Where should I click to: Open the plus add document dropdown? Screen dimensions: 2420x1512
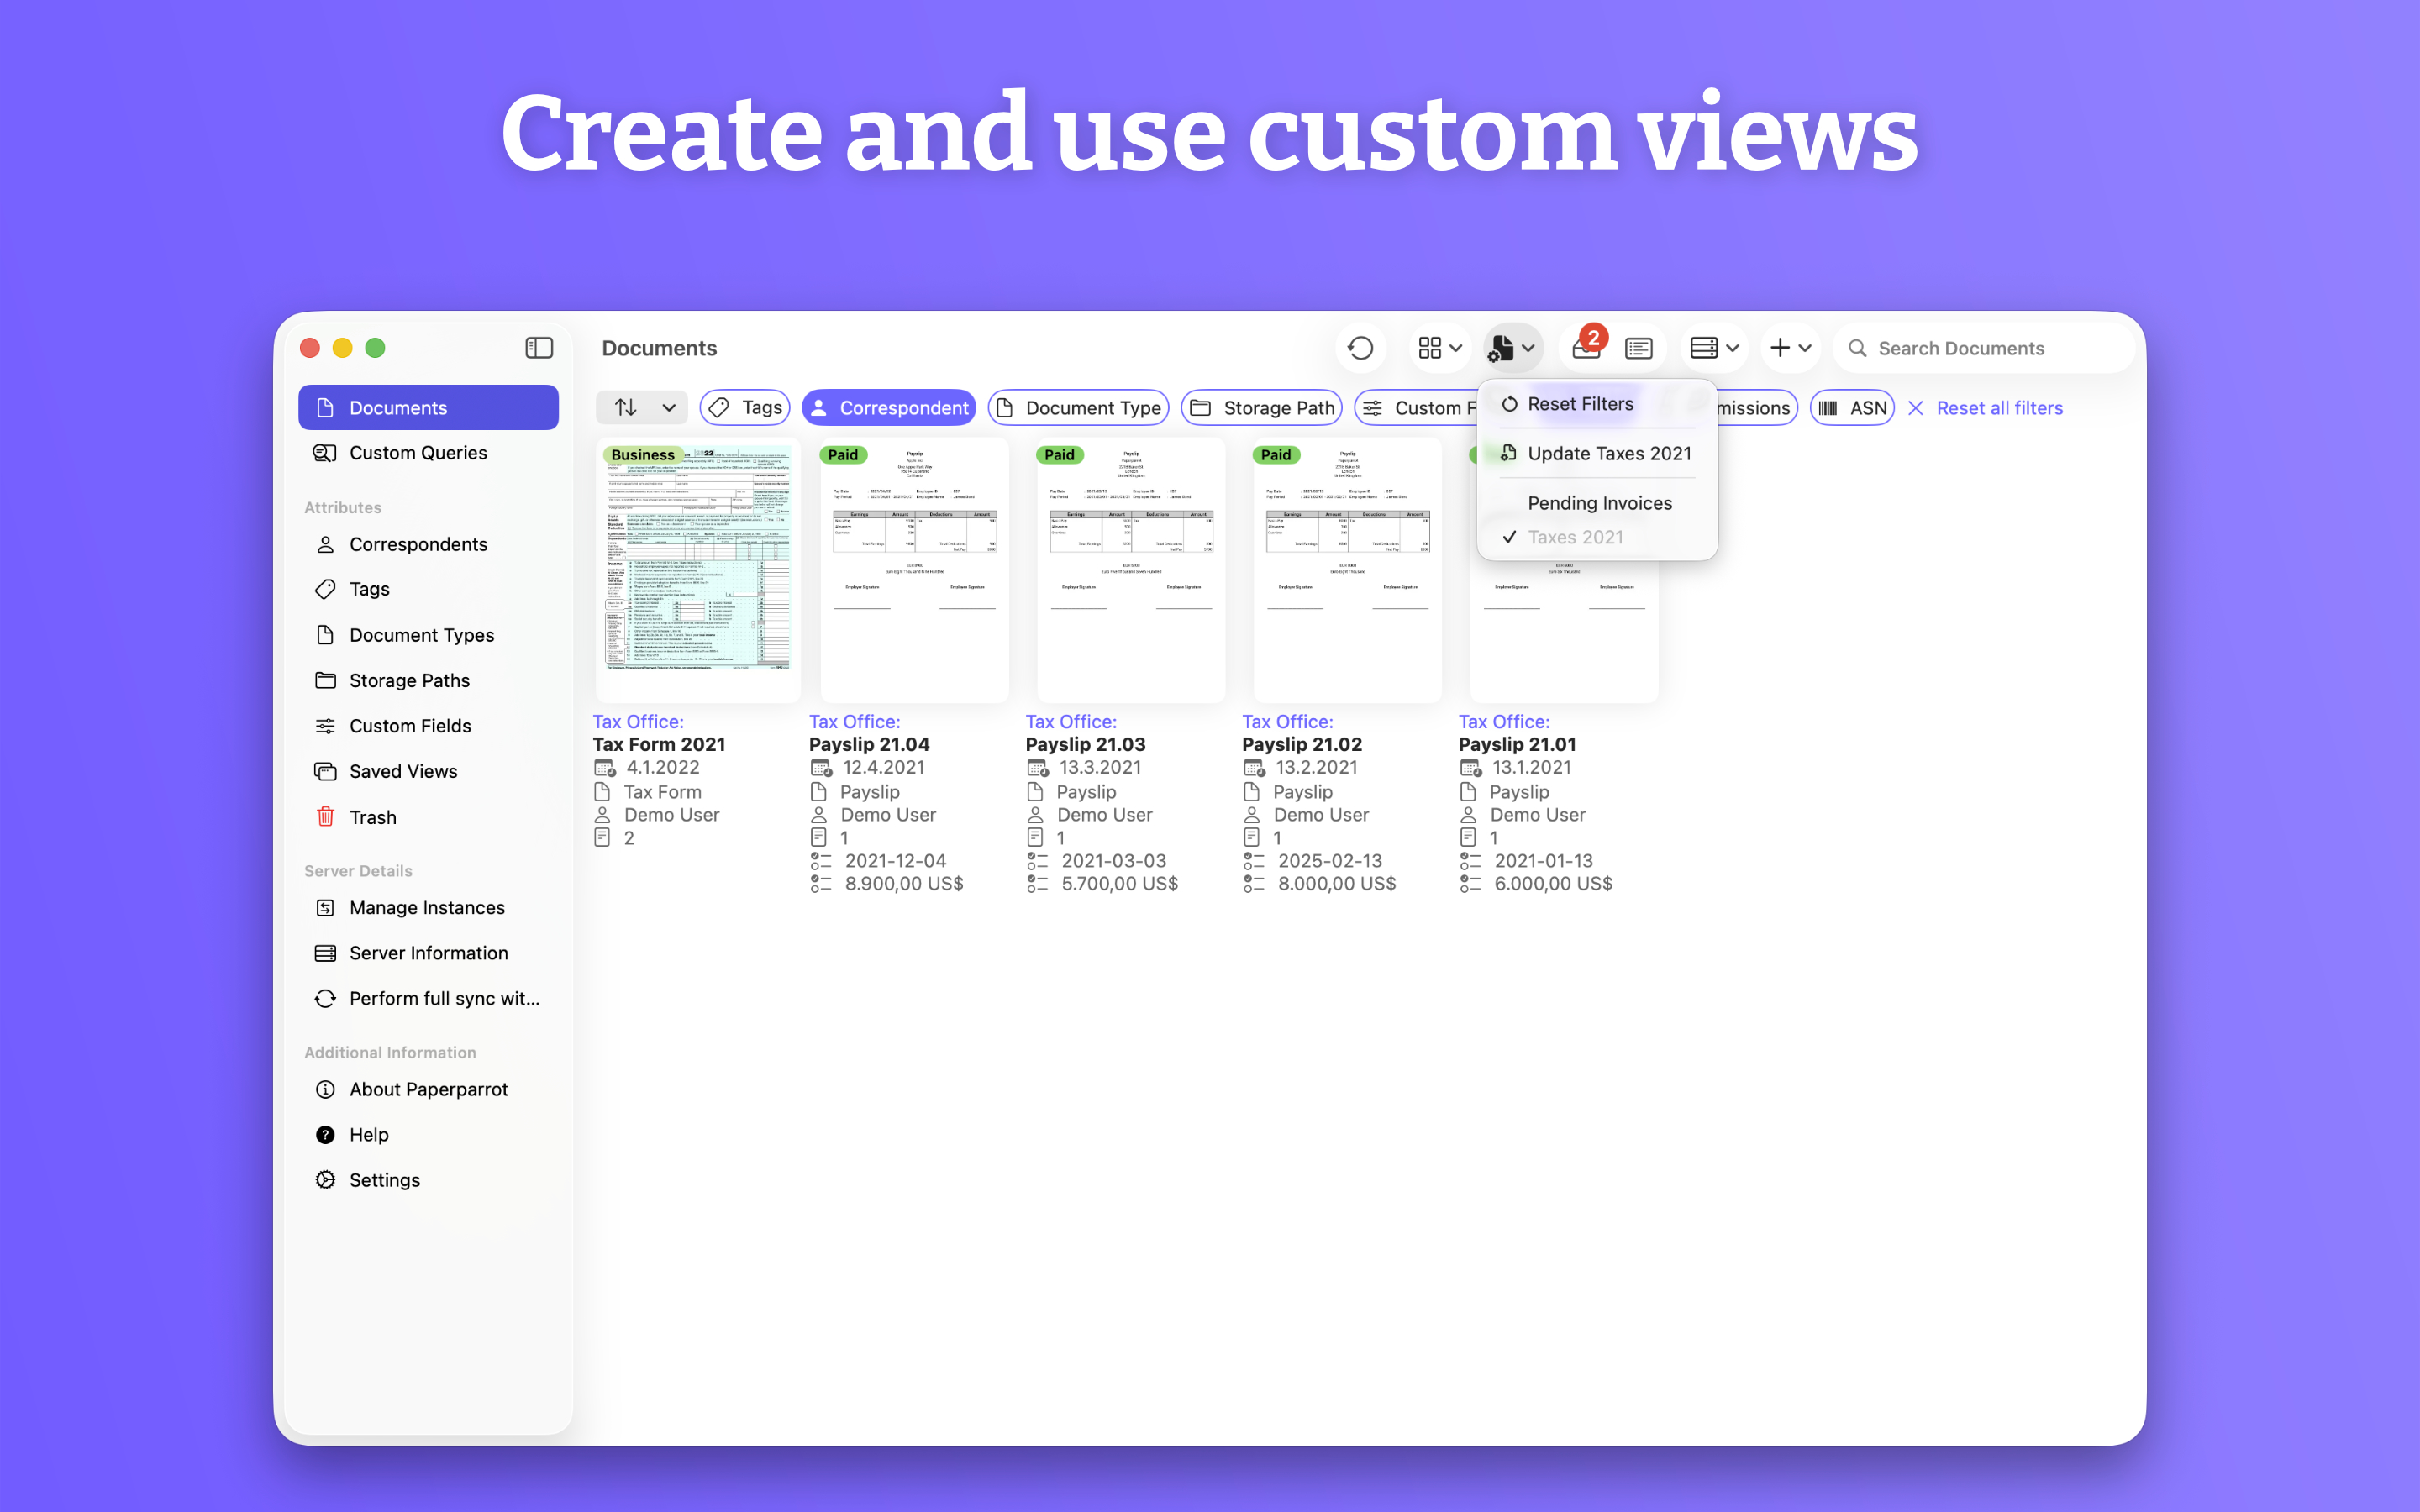coord(1790,348)
